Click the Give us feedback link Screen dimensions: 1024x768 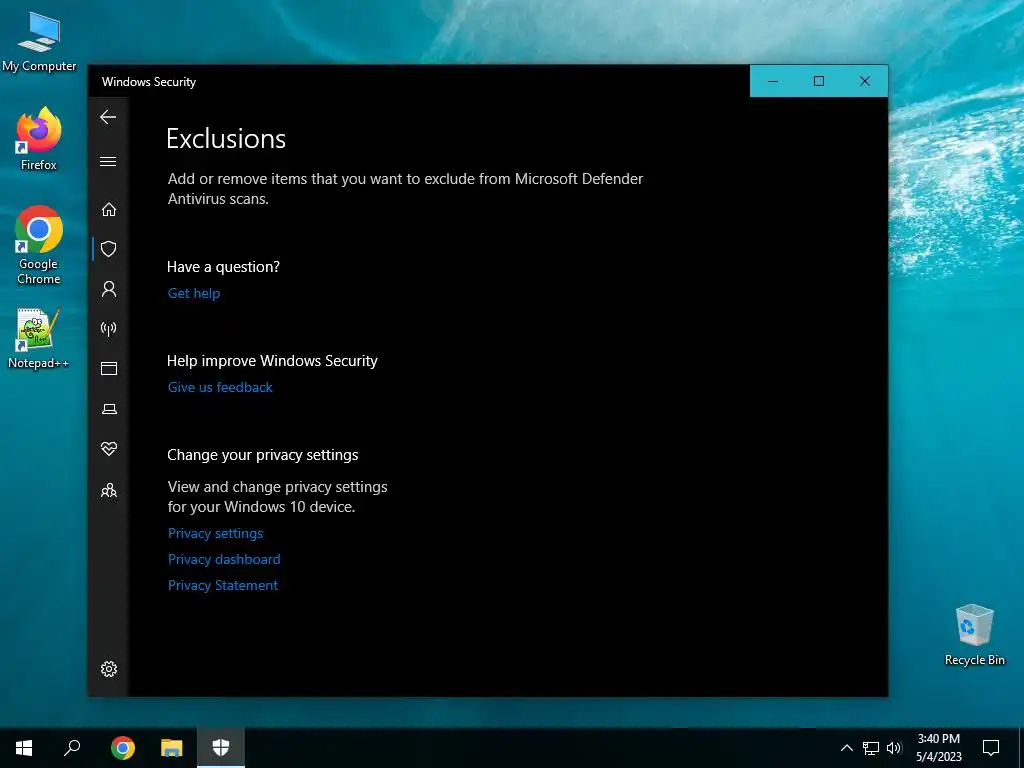tap(220, 387)
